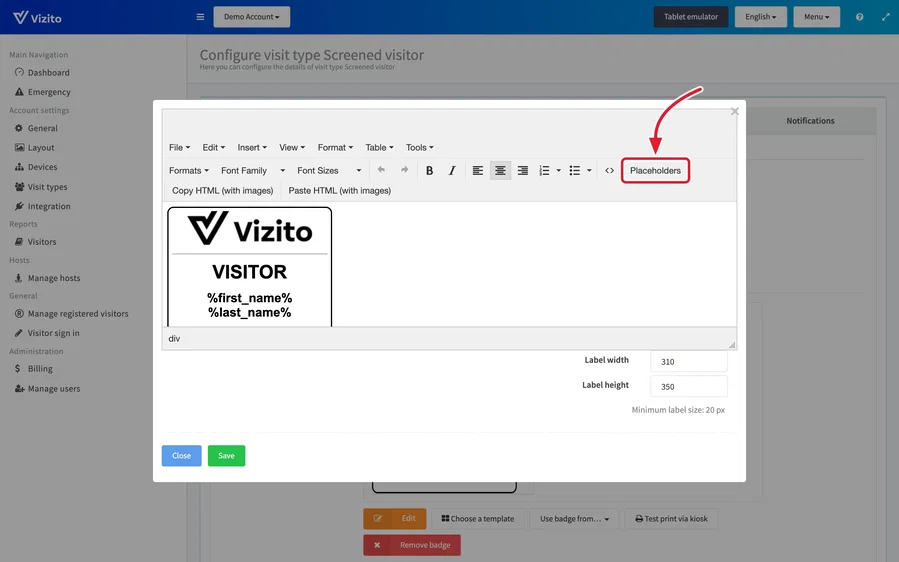
Task: Center-align text in badge editor
Action: pyautogui.click(x=501, y=170)
